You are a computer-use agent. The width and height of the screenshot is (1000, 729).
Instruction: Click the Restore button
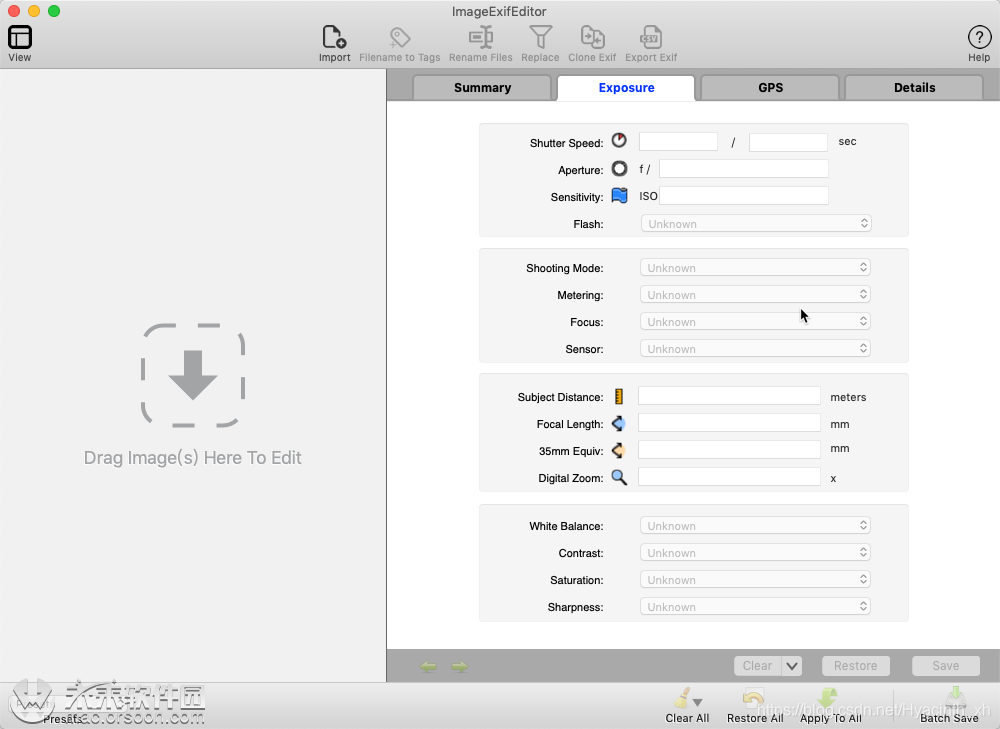point(856,666)
